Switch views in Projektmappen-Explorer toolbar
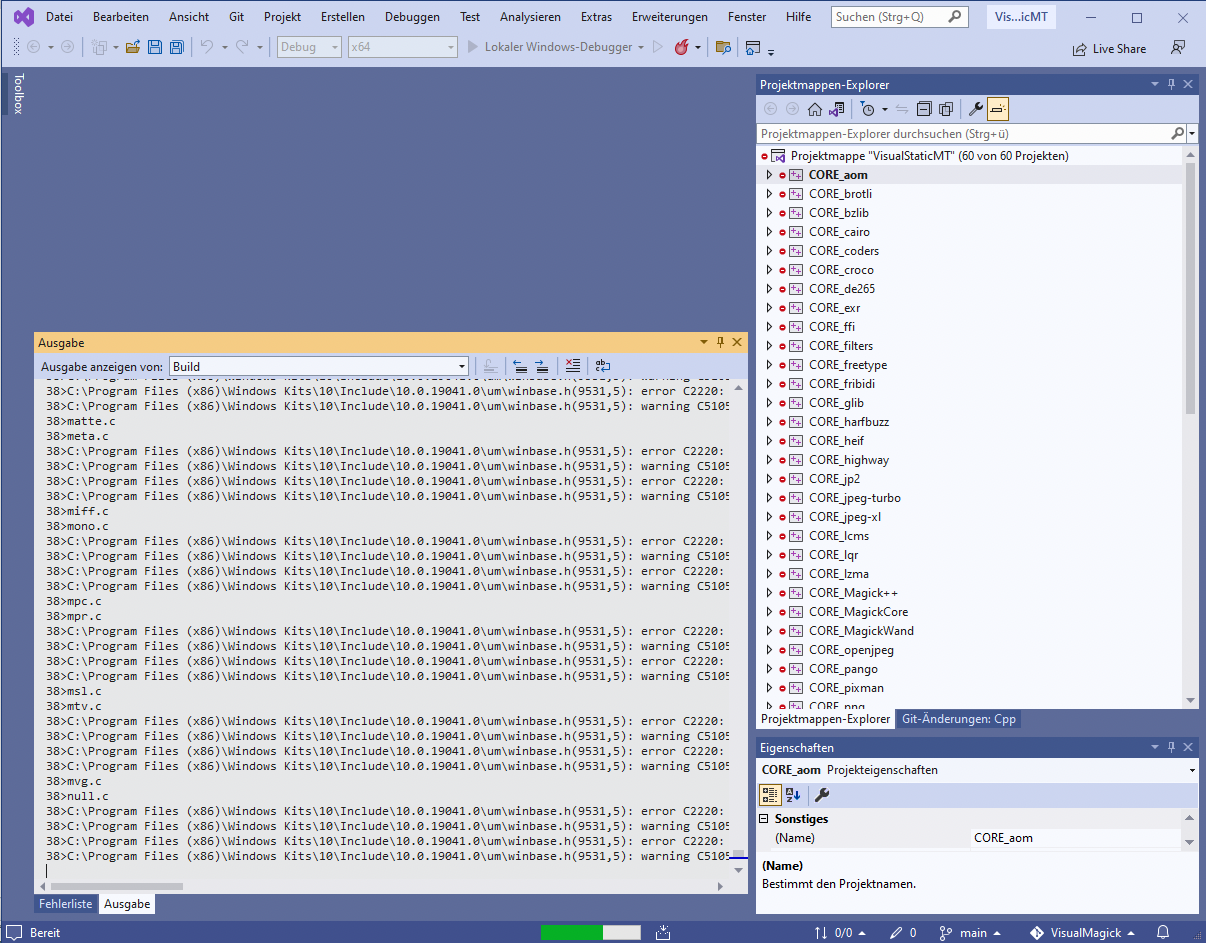The height and width of the screenshot is (943, 1206). (x=837, y=109)
